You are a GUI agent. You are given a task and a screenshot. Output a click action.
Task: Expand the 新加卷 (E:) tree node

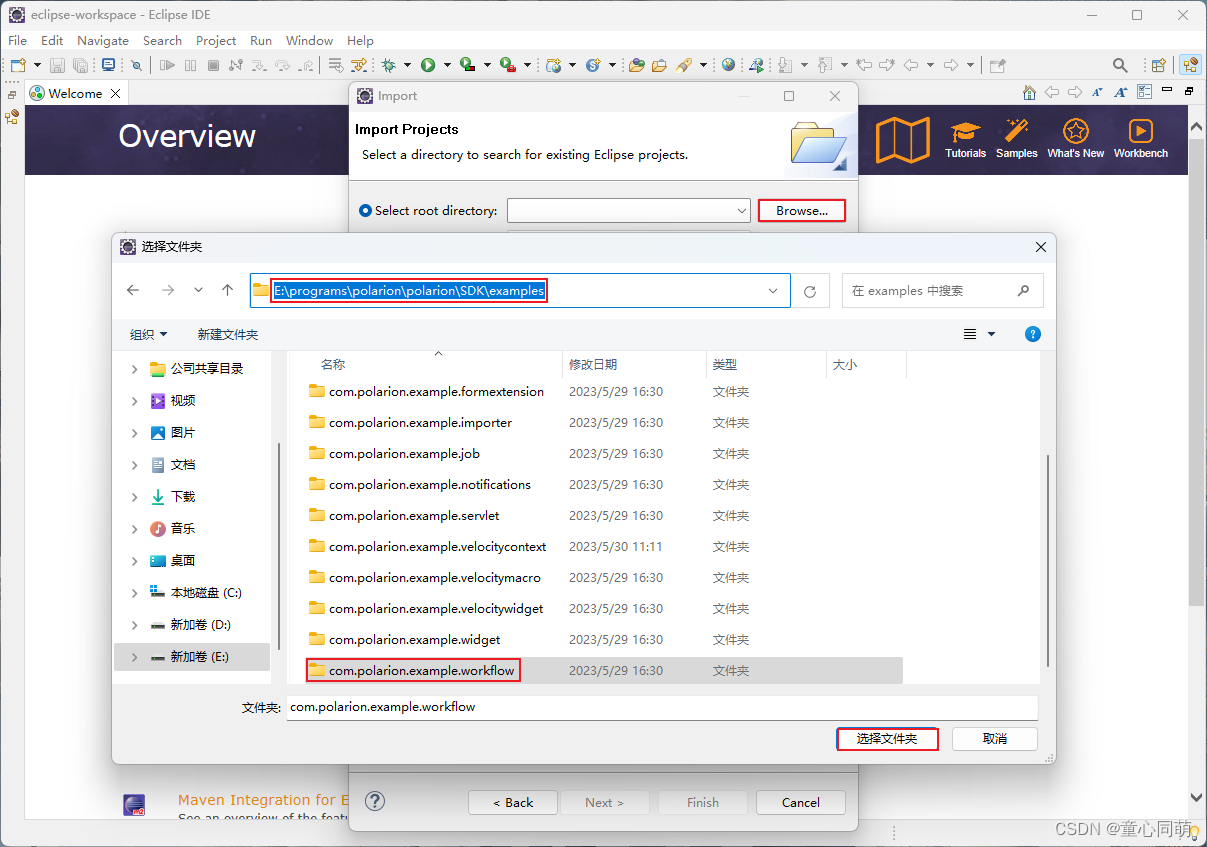click(x=135, y=657)
